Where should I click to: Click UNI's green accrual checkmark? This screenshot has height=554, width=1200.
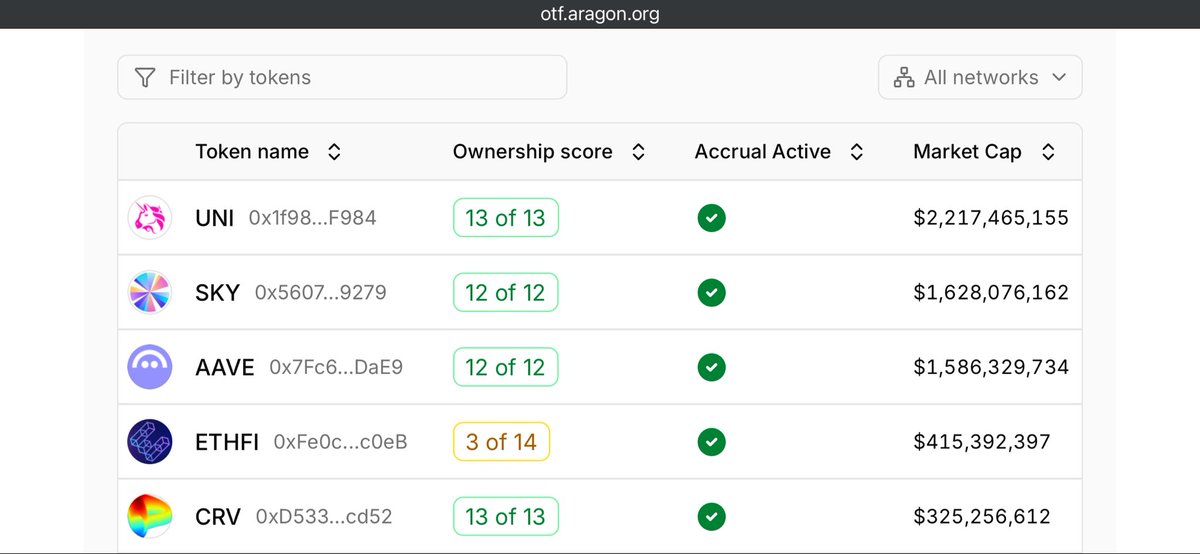711,218
